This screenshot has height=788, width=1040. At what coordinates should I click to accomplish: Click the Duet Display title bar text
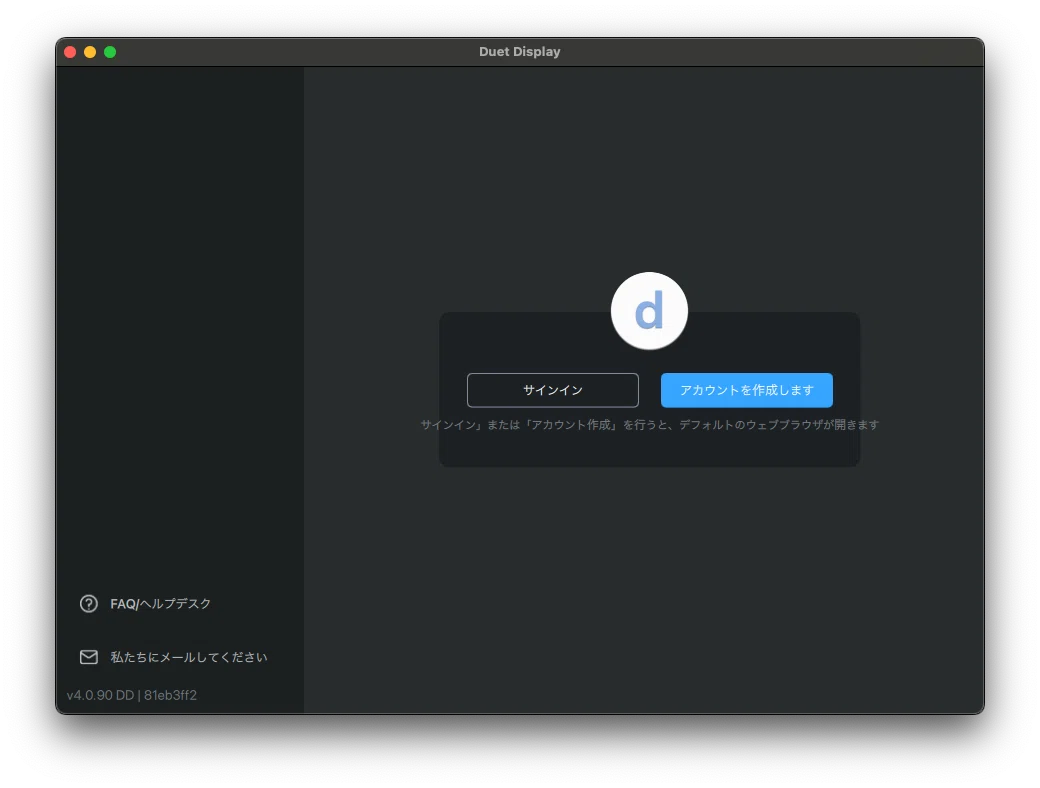pyautogui.click(x=520, y=52)
